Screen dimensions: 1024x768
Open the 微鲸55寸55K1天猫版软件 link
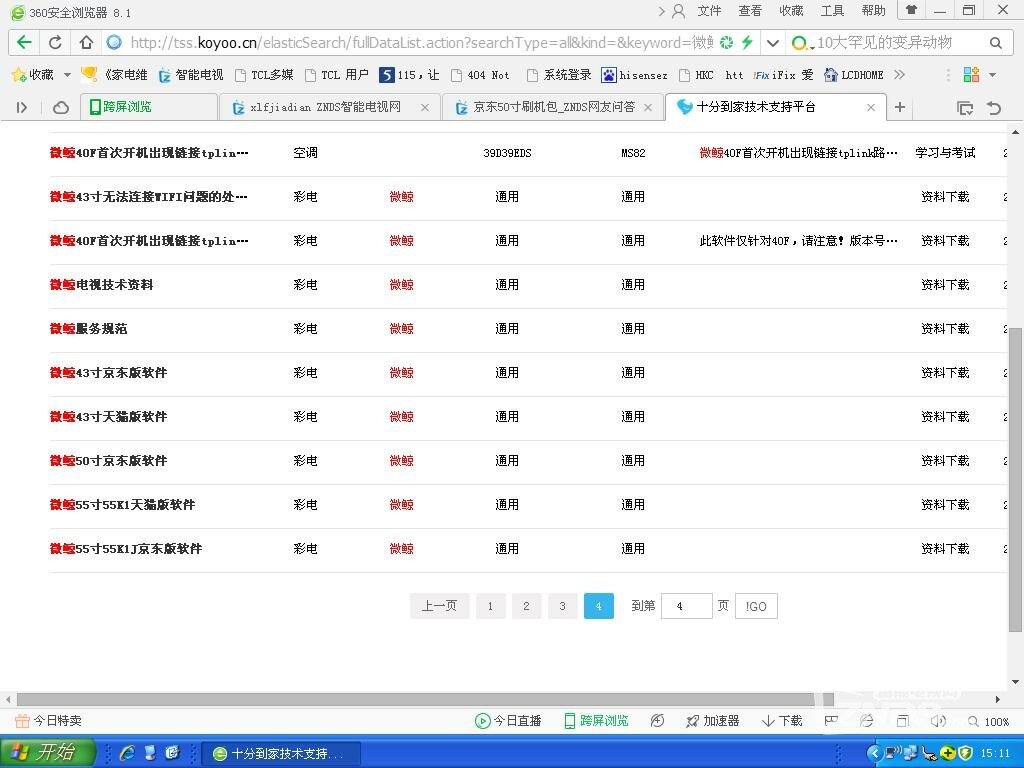123,505
